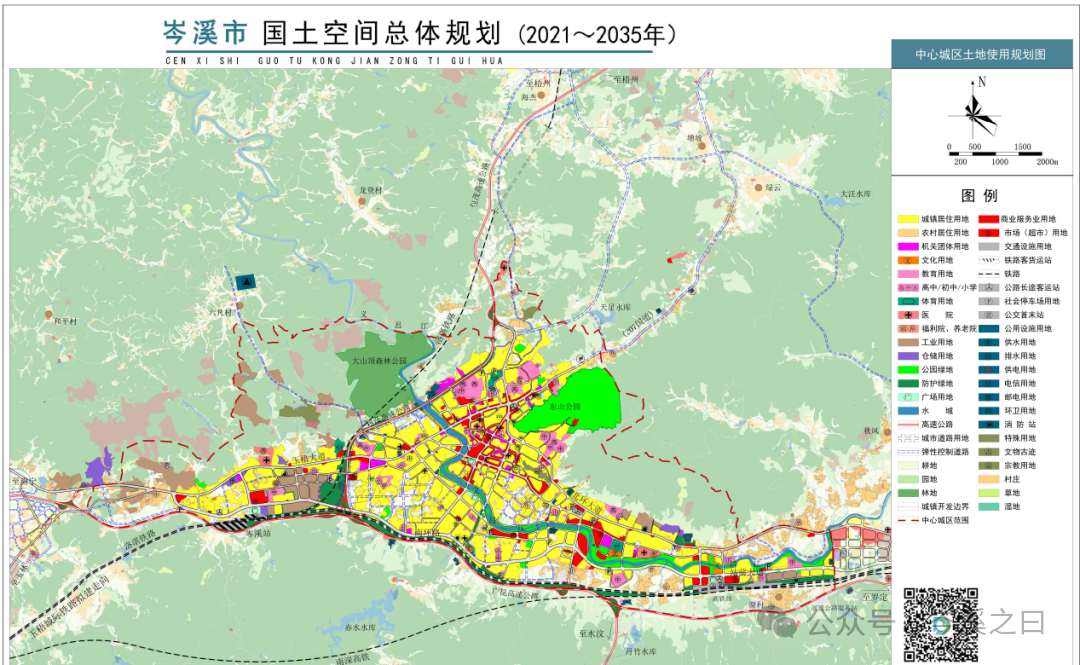Click the 岑溪站 station label
The width and height of the screenshot is (1080, 665).
(258, 533)
